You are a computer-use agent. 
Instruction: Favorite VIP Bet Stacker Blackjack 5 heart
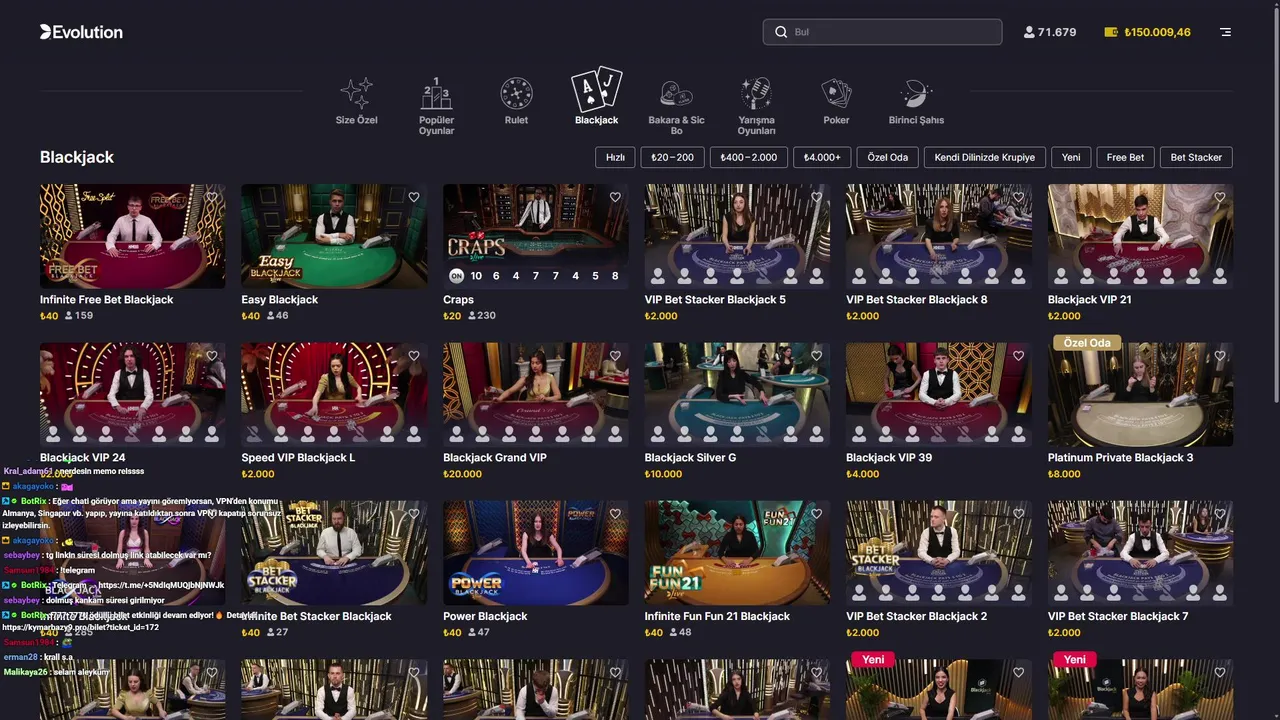[817, 197]
